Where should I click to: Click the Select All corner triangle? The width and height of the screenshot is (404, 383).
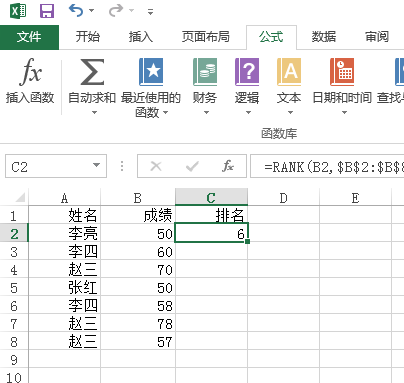(x=20, y=198)
